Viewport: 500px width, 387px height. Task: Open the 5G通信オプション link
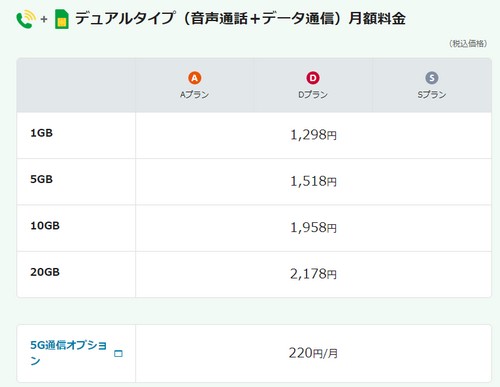[68, 353]
